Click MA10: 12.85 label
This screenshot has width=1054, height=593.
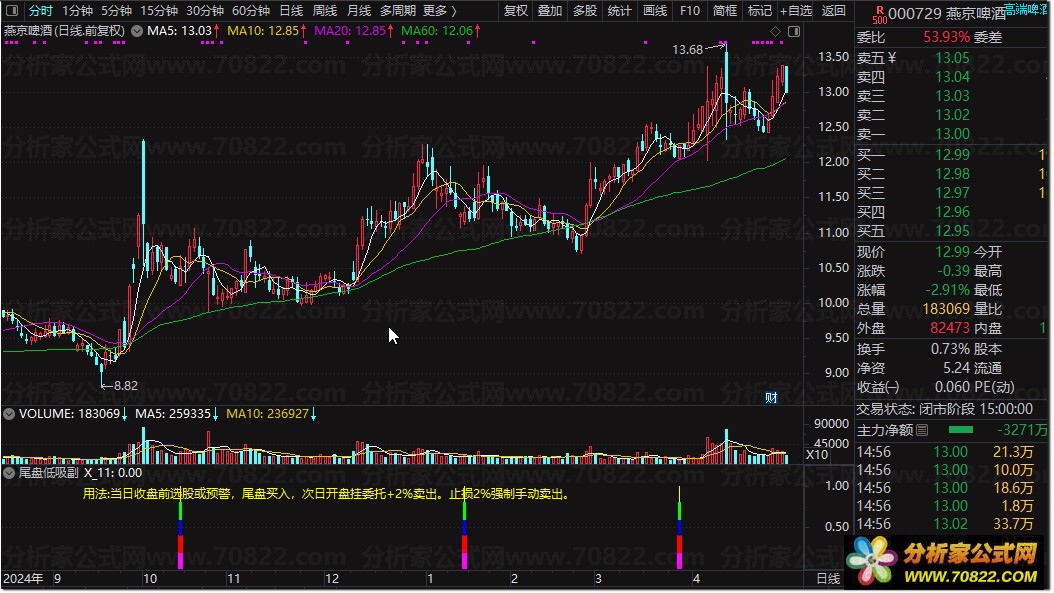pos(266,31)
